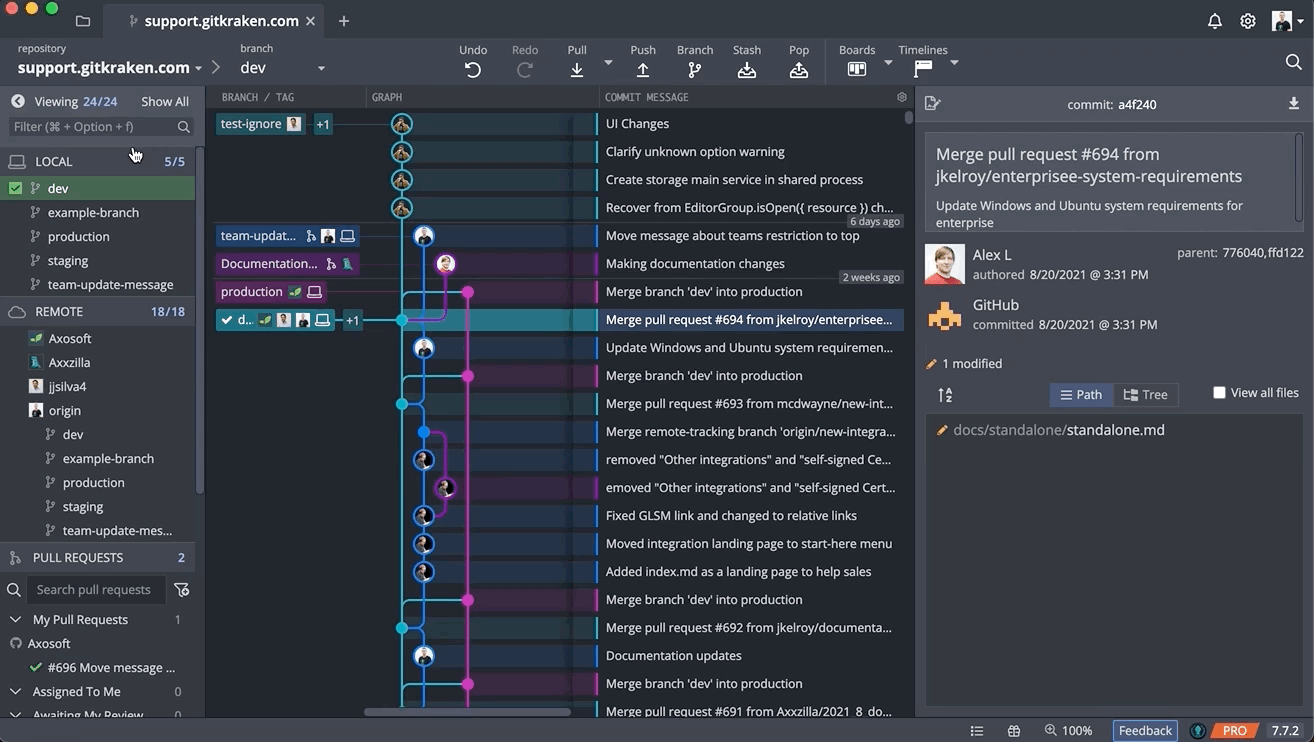1314x742 pixels.
Task: Open the repository folder icon
Action: pos(83,21)
